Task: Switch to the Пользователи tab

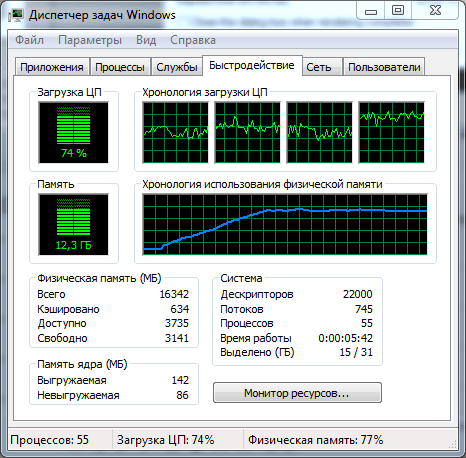Action: tap(384, 67)
